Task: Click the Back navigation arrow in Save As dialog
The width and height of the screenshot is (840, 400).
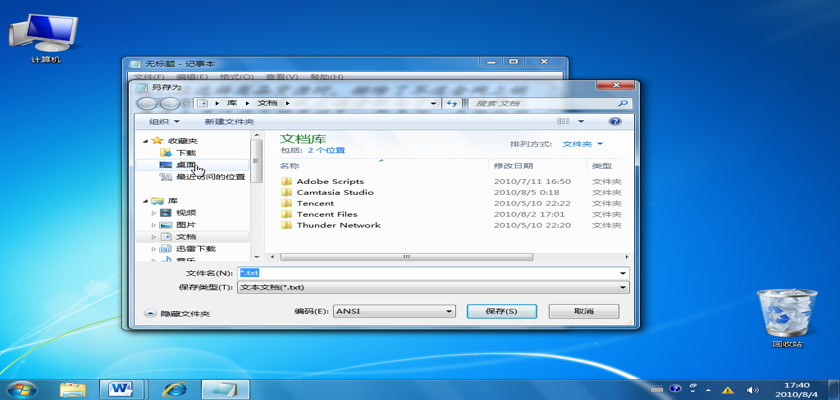Action: pos(146,103)
